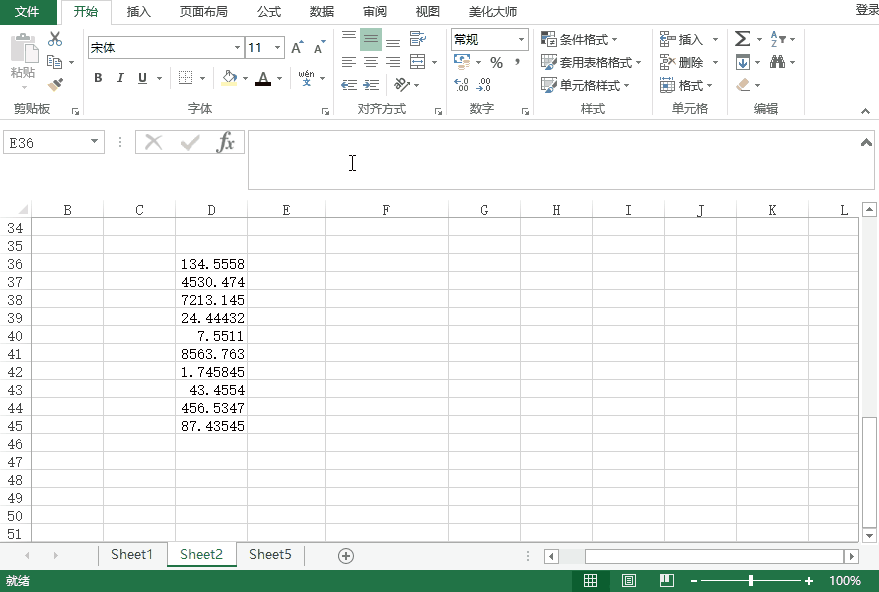Collapse the ribbon with the arrow
Viewport: 879px width, 592px height.
[866, 111]
